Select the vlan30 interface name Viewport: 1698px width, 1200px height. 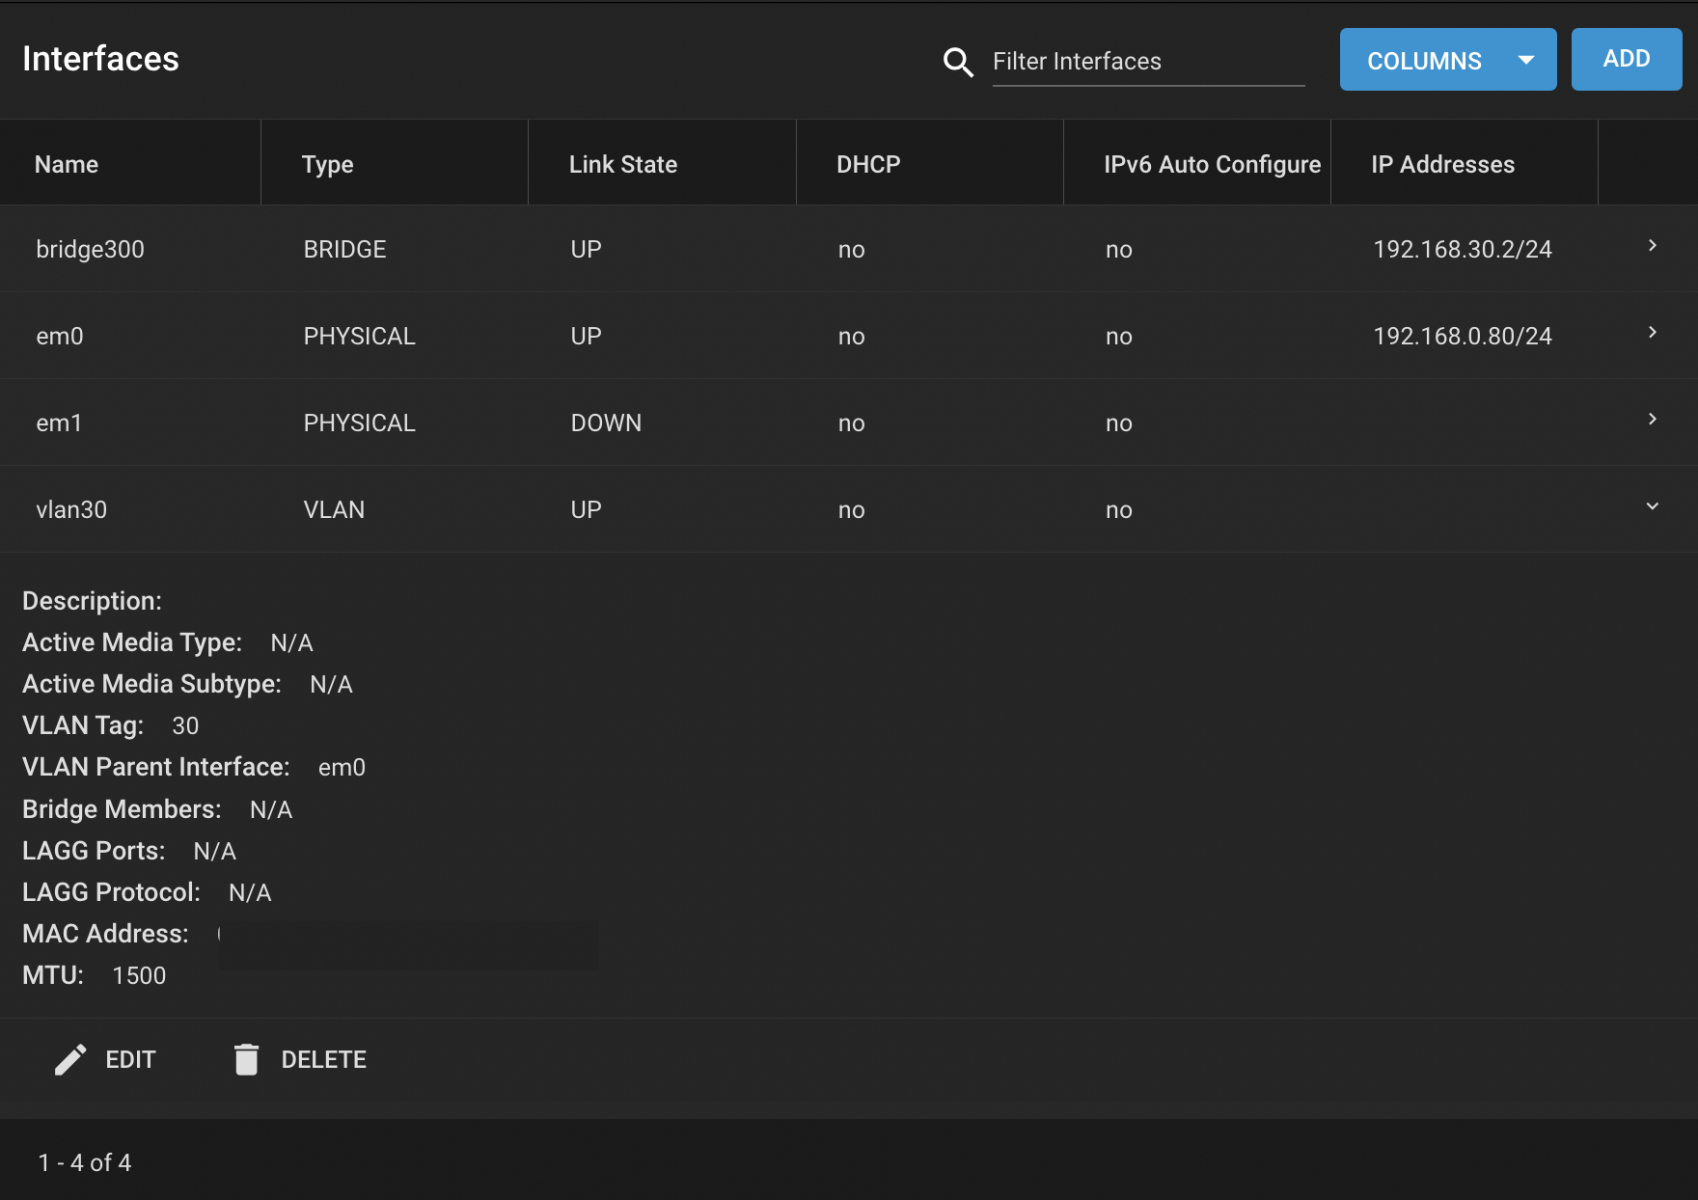click(71, 510)
